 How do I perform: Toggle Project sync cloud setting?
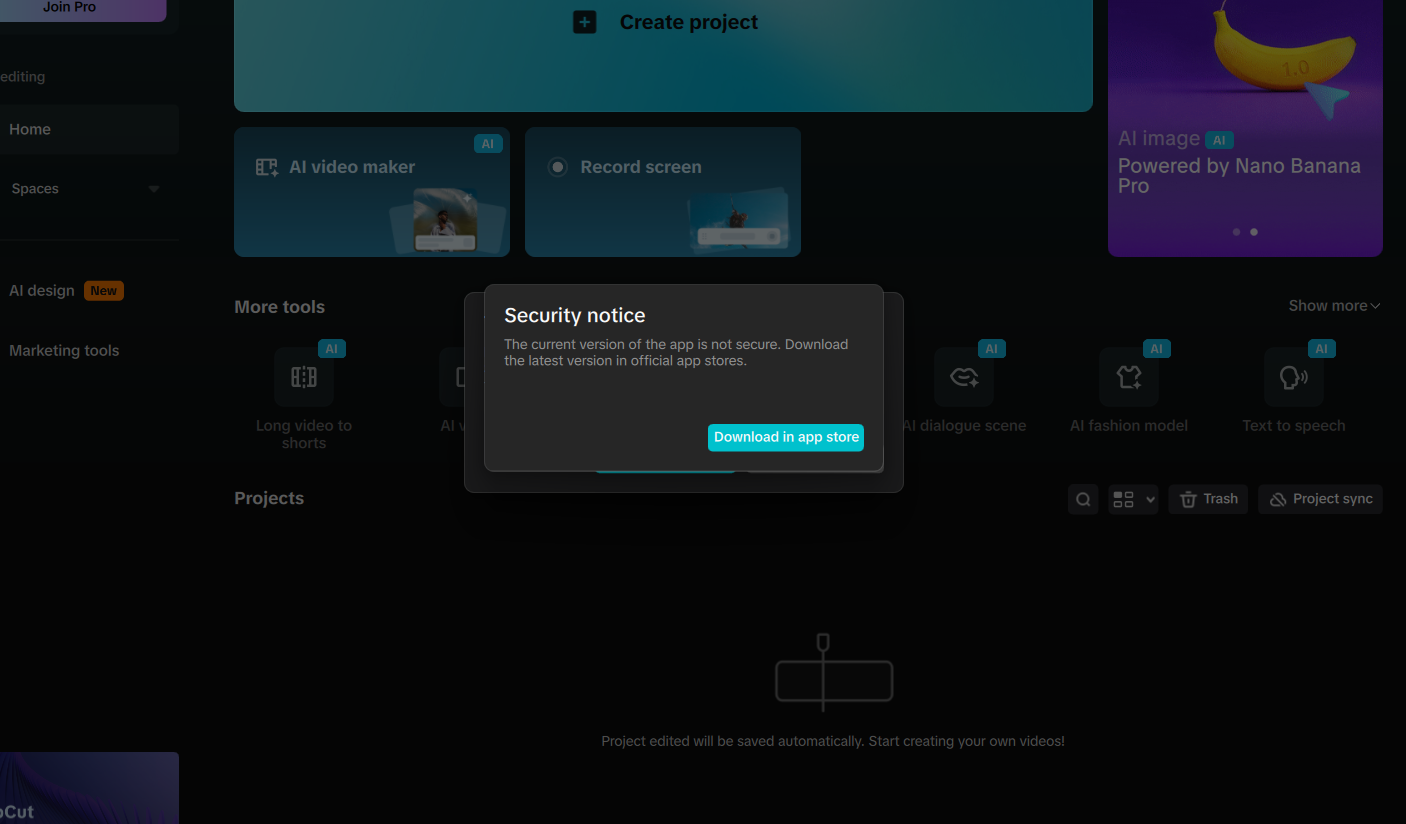pos(1320,499)
